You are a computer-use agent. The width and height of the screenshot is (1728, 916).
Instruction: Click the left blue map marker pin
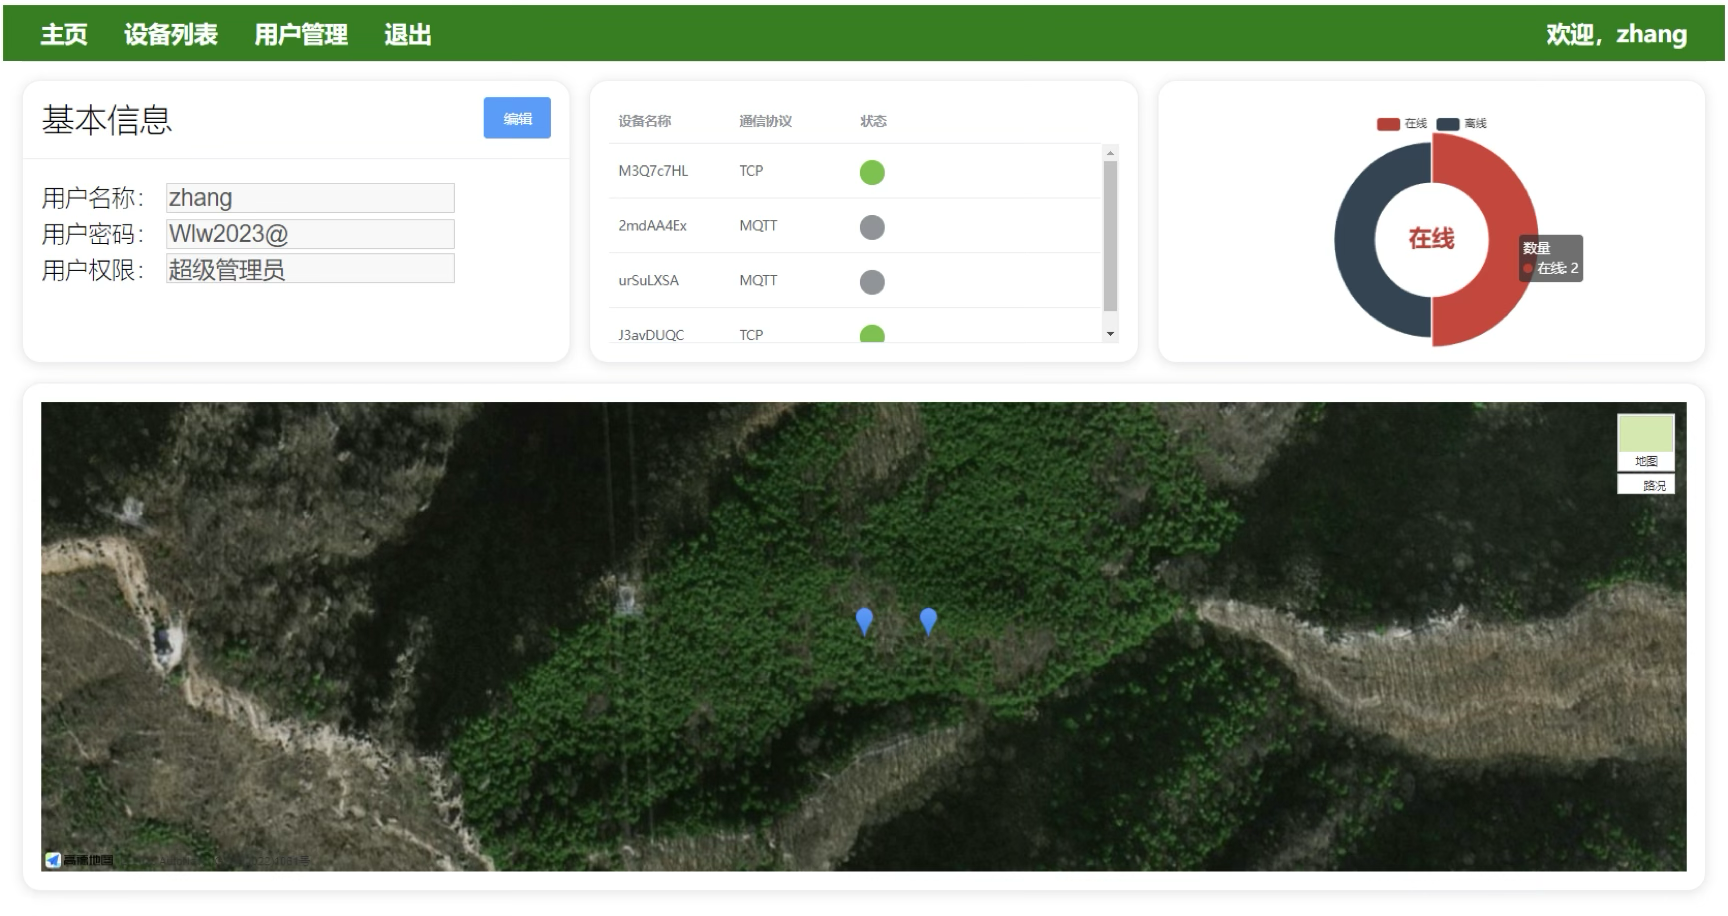(x=865, y=620)
